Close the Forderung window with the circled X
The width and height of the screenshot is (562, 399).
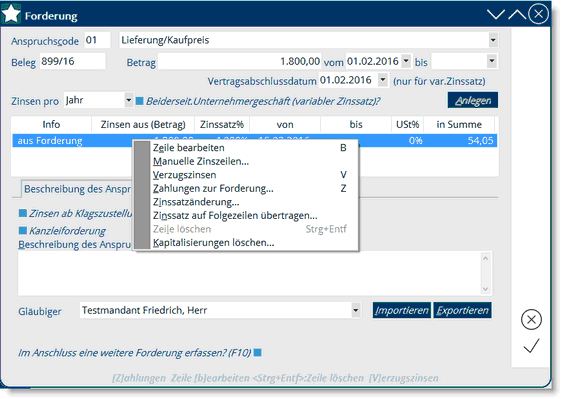coord(538,14)
